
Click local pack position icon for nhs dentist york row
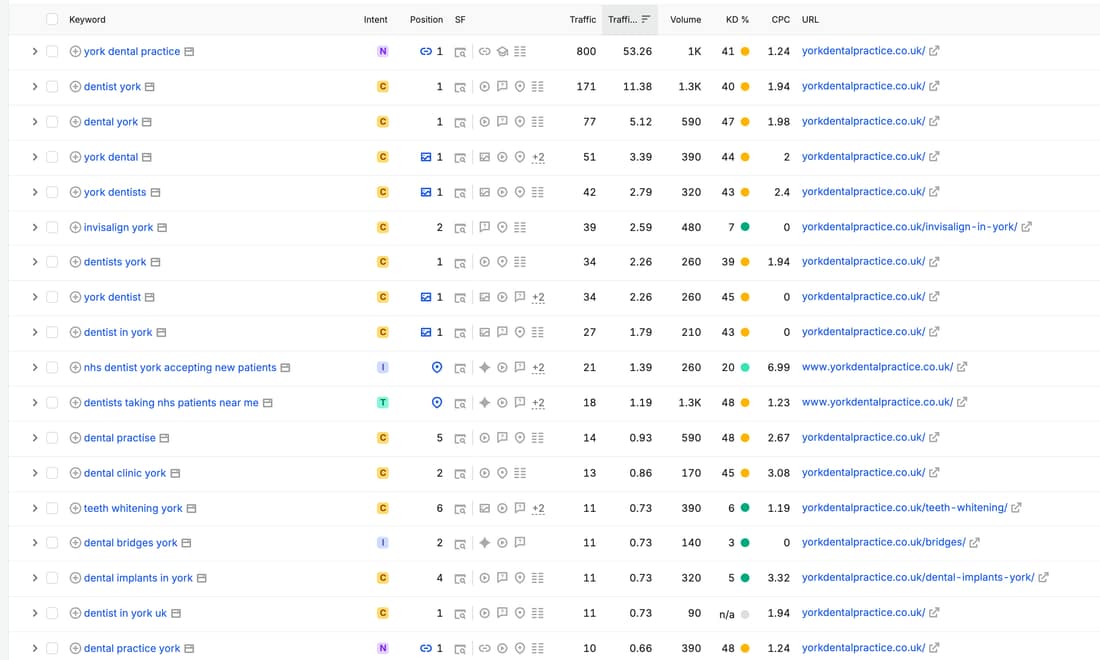(x=436, y=368)
